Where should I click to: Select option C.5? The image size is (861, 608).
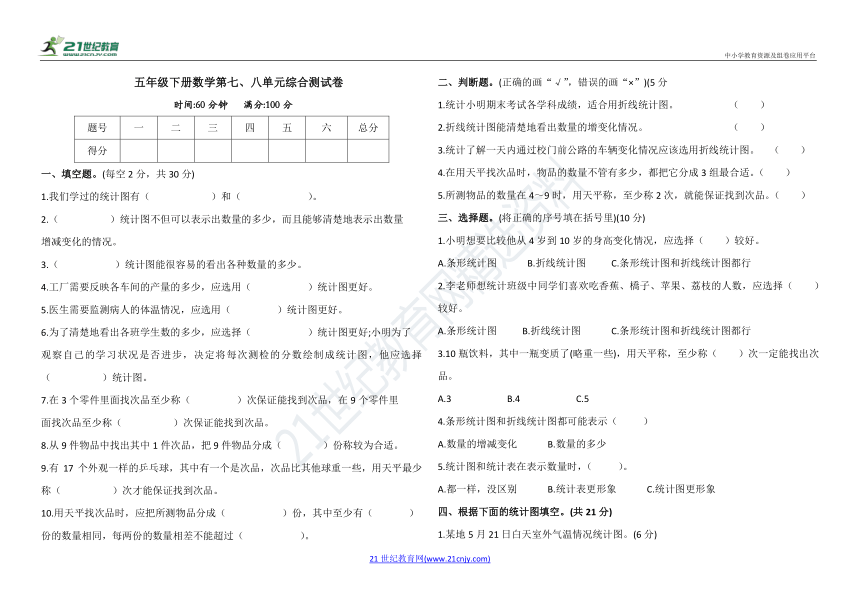click(x=582, y=399)
